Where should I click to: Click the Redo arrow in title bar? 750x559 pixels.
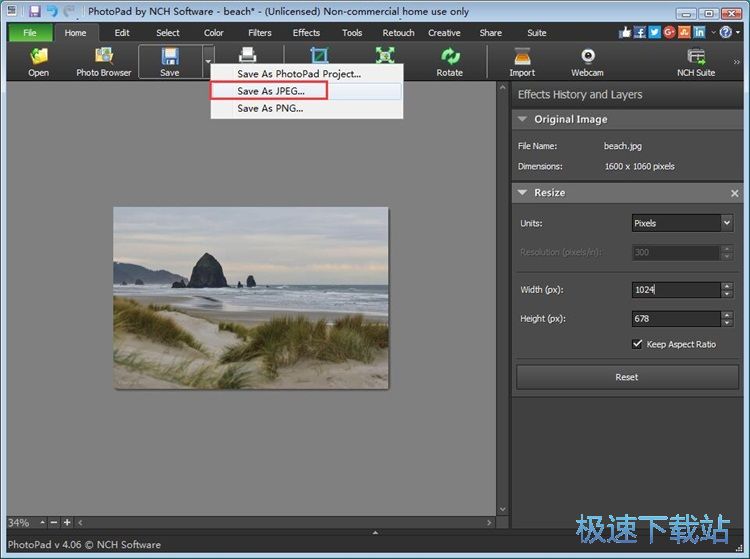coord(69,11)
